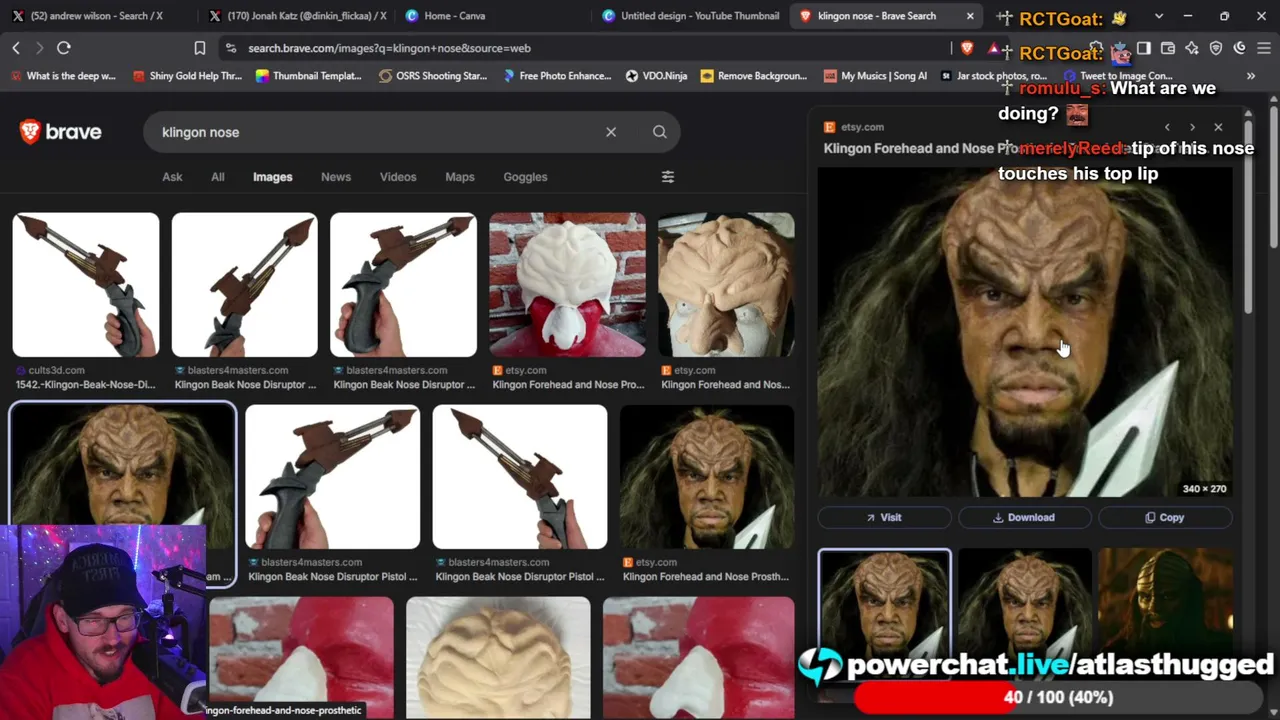Open the third disruptor pistol thumbnail, top row
This screenshot has height=720, width=1280.
coord(404,285)
